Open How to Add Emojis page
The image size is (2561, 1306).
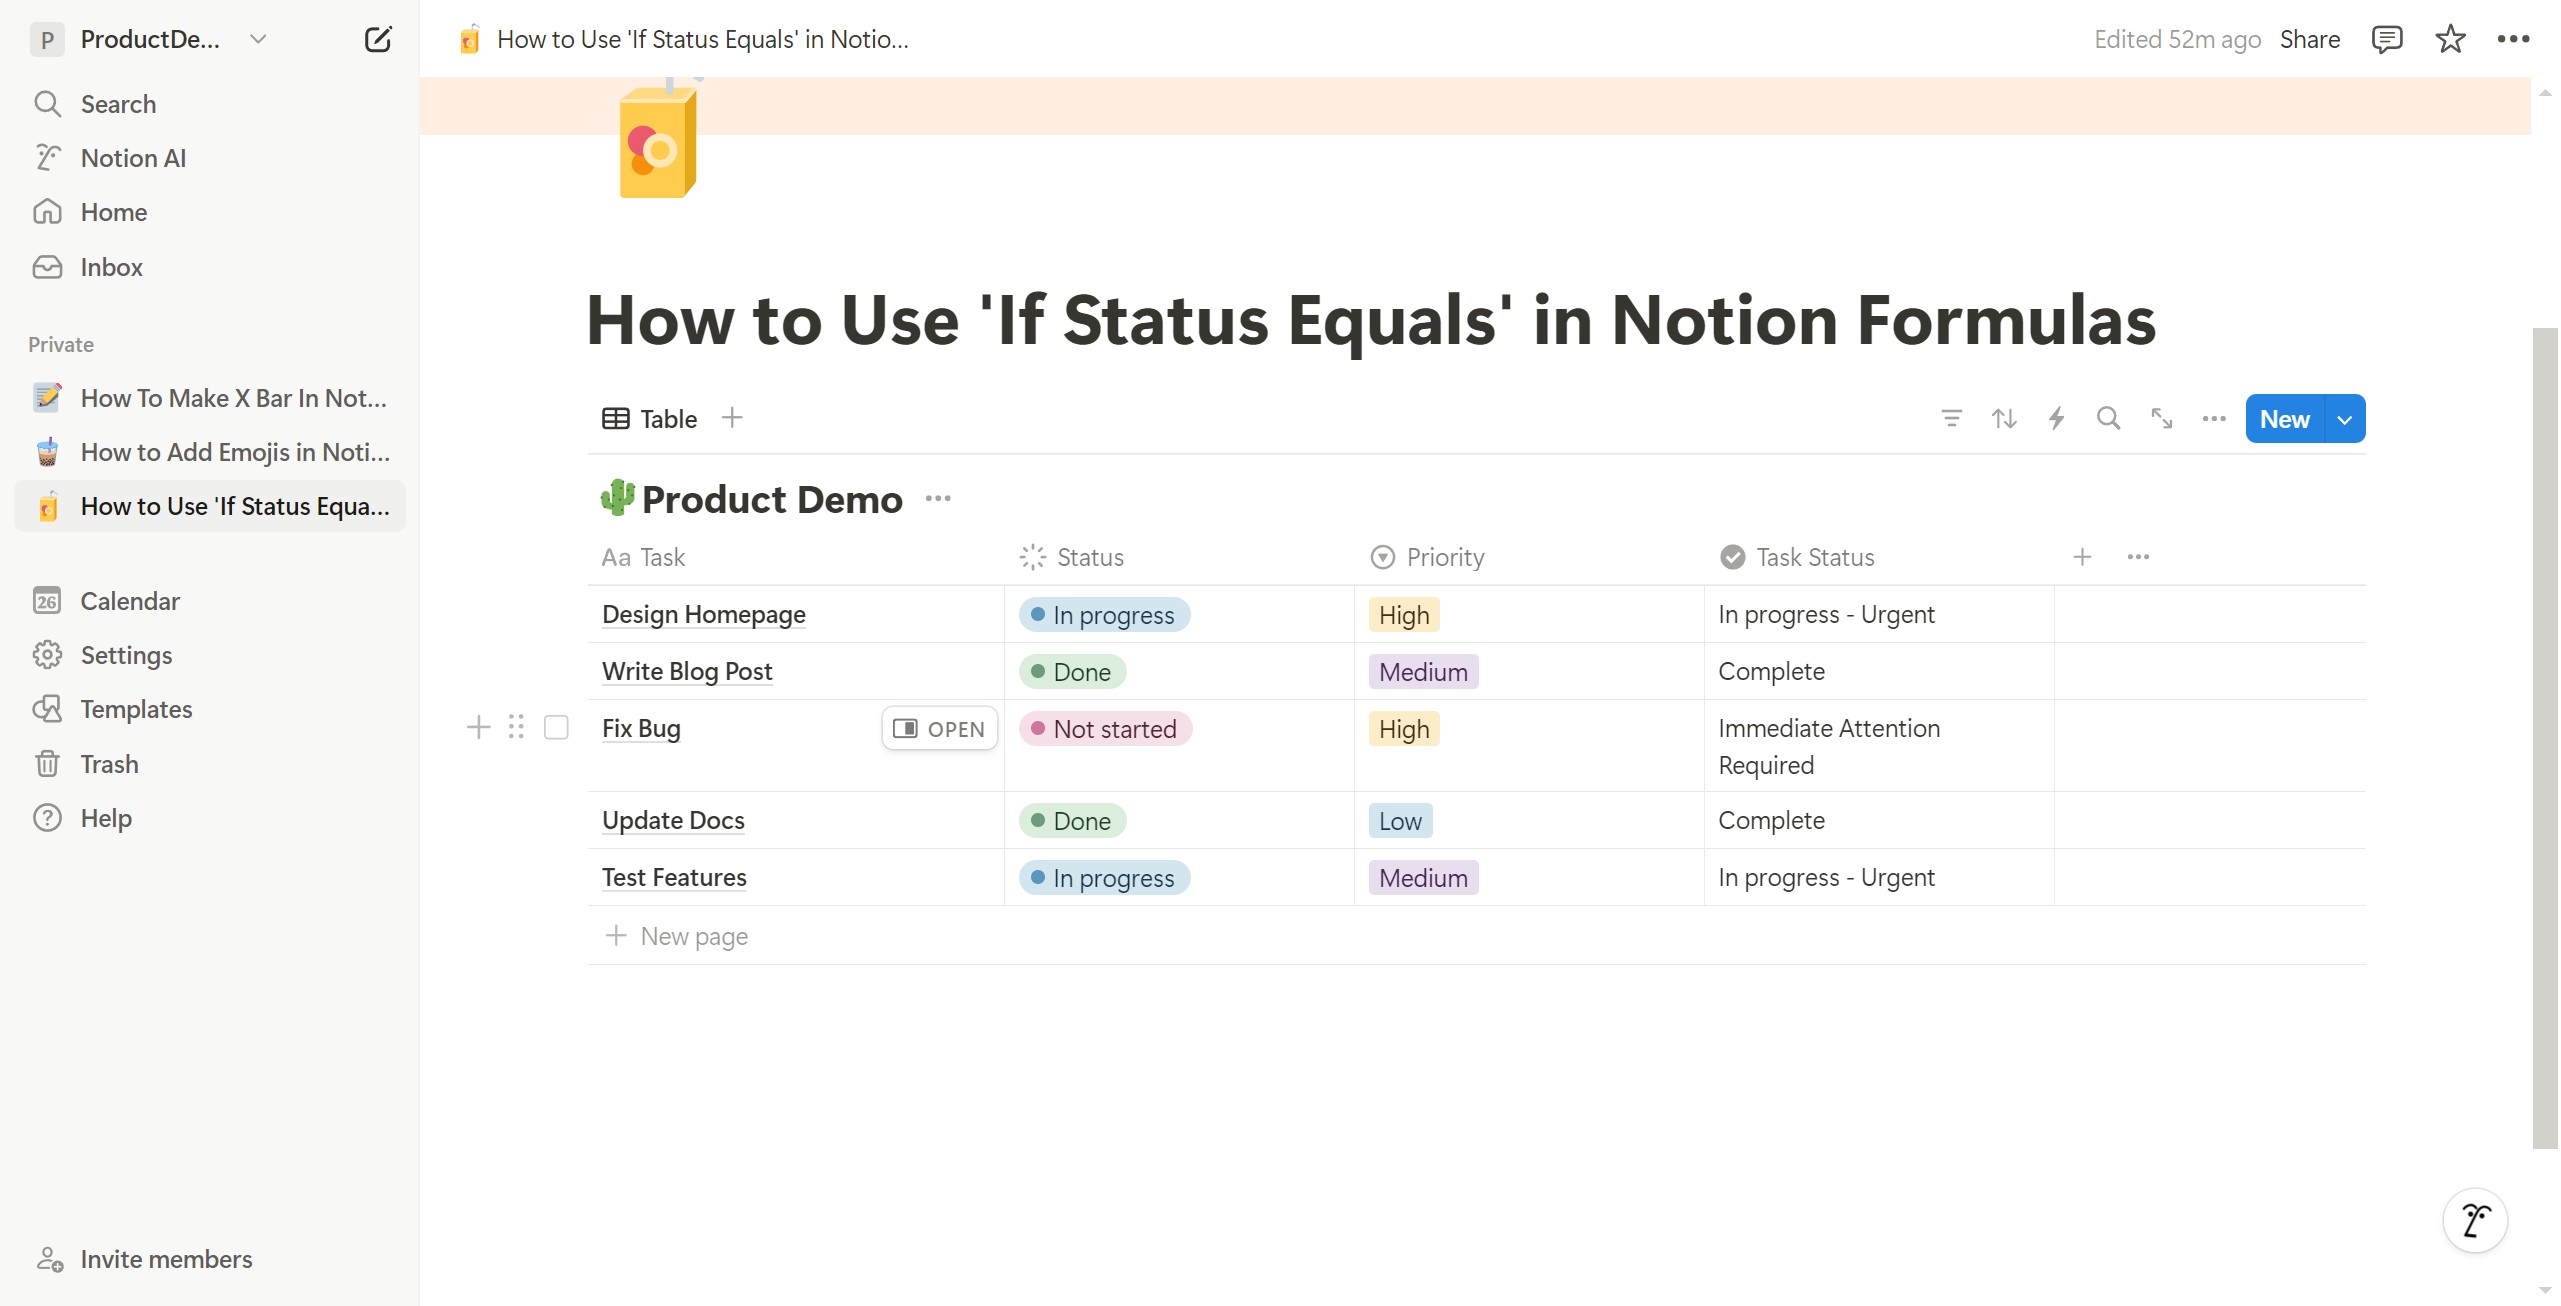(210, 452)
